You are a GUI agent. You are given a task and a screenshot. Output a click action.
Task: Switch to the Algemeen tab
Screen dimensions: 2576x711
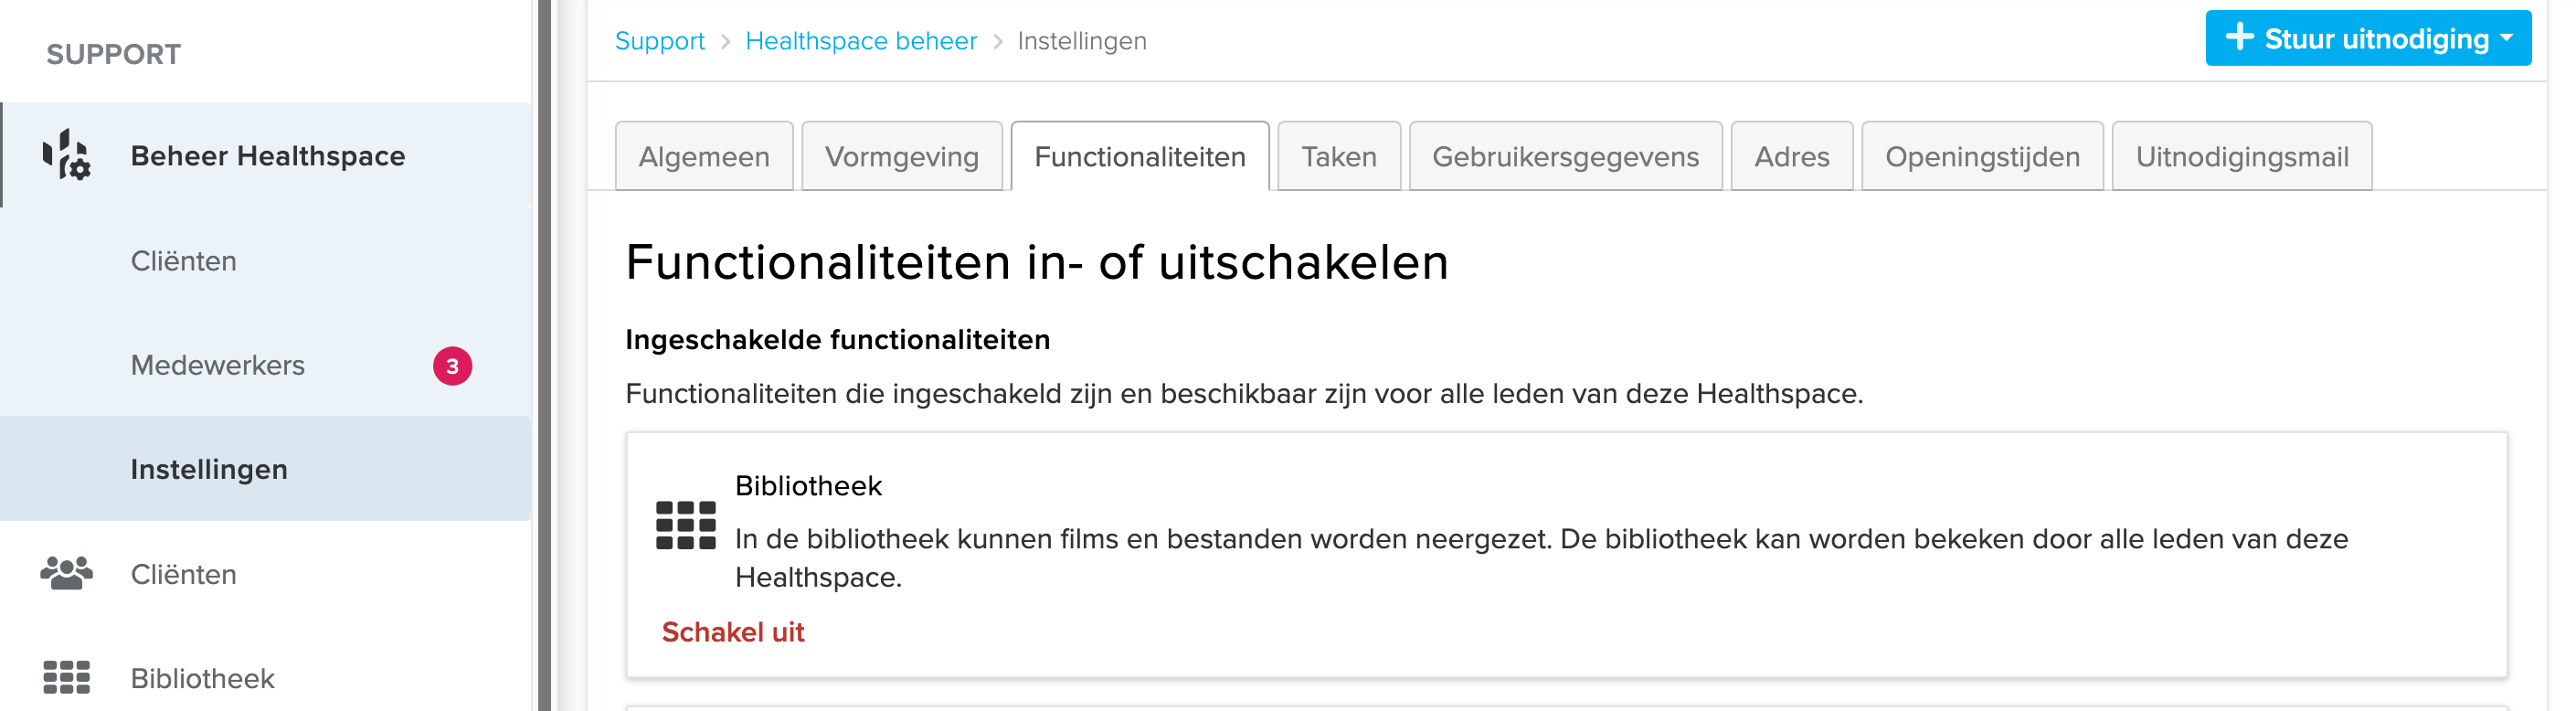pos(704,157)
